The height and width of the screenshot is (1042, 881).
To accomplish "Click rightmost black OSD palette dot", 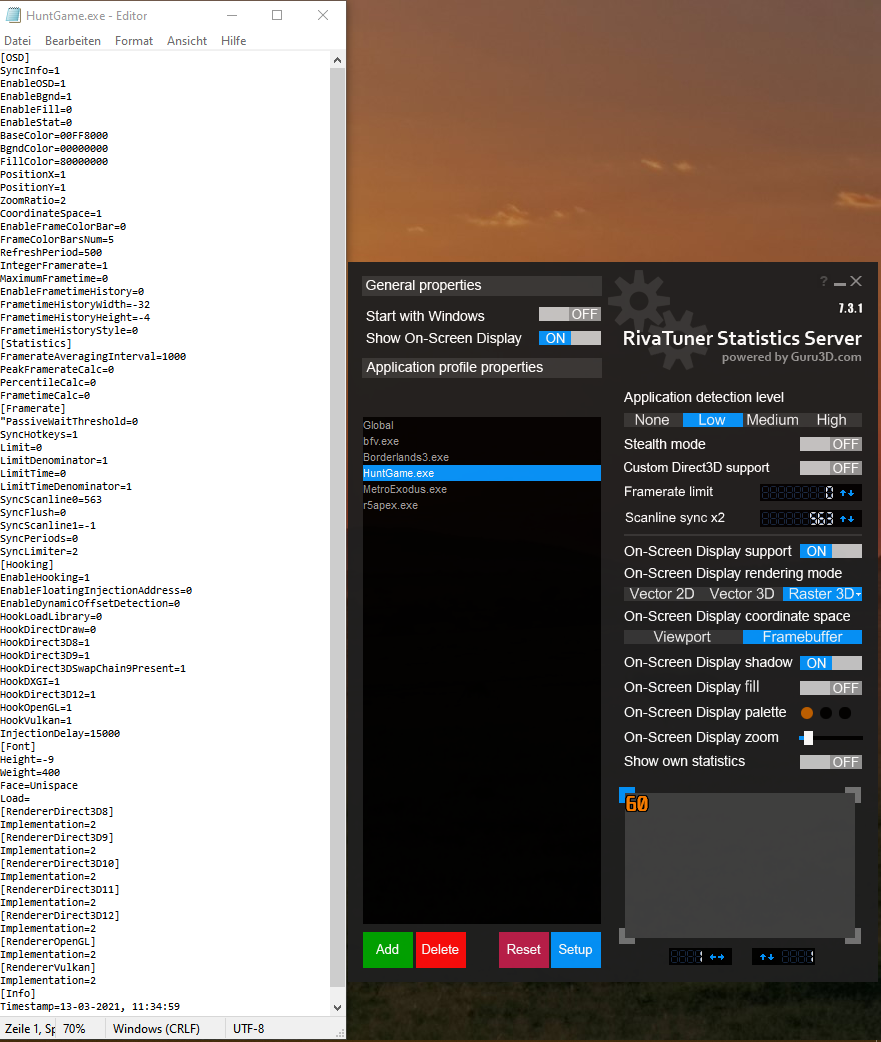I will tap(845, 713).
